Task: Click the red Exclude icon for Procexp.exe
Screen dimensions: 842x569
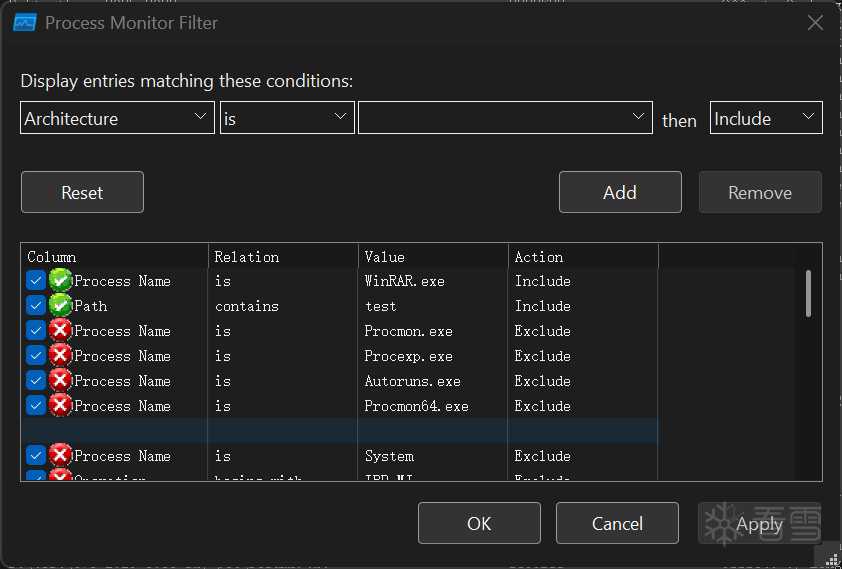Action: pos(60,356)
